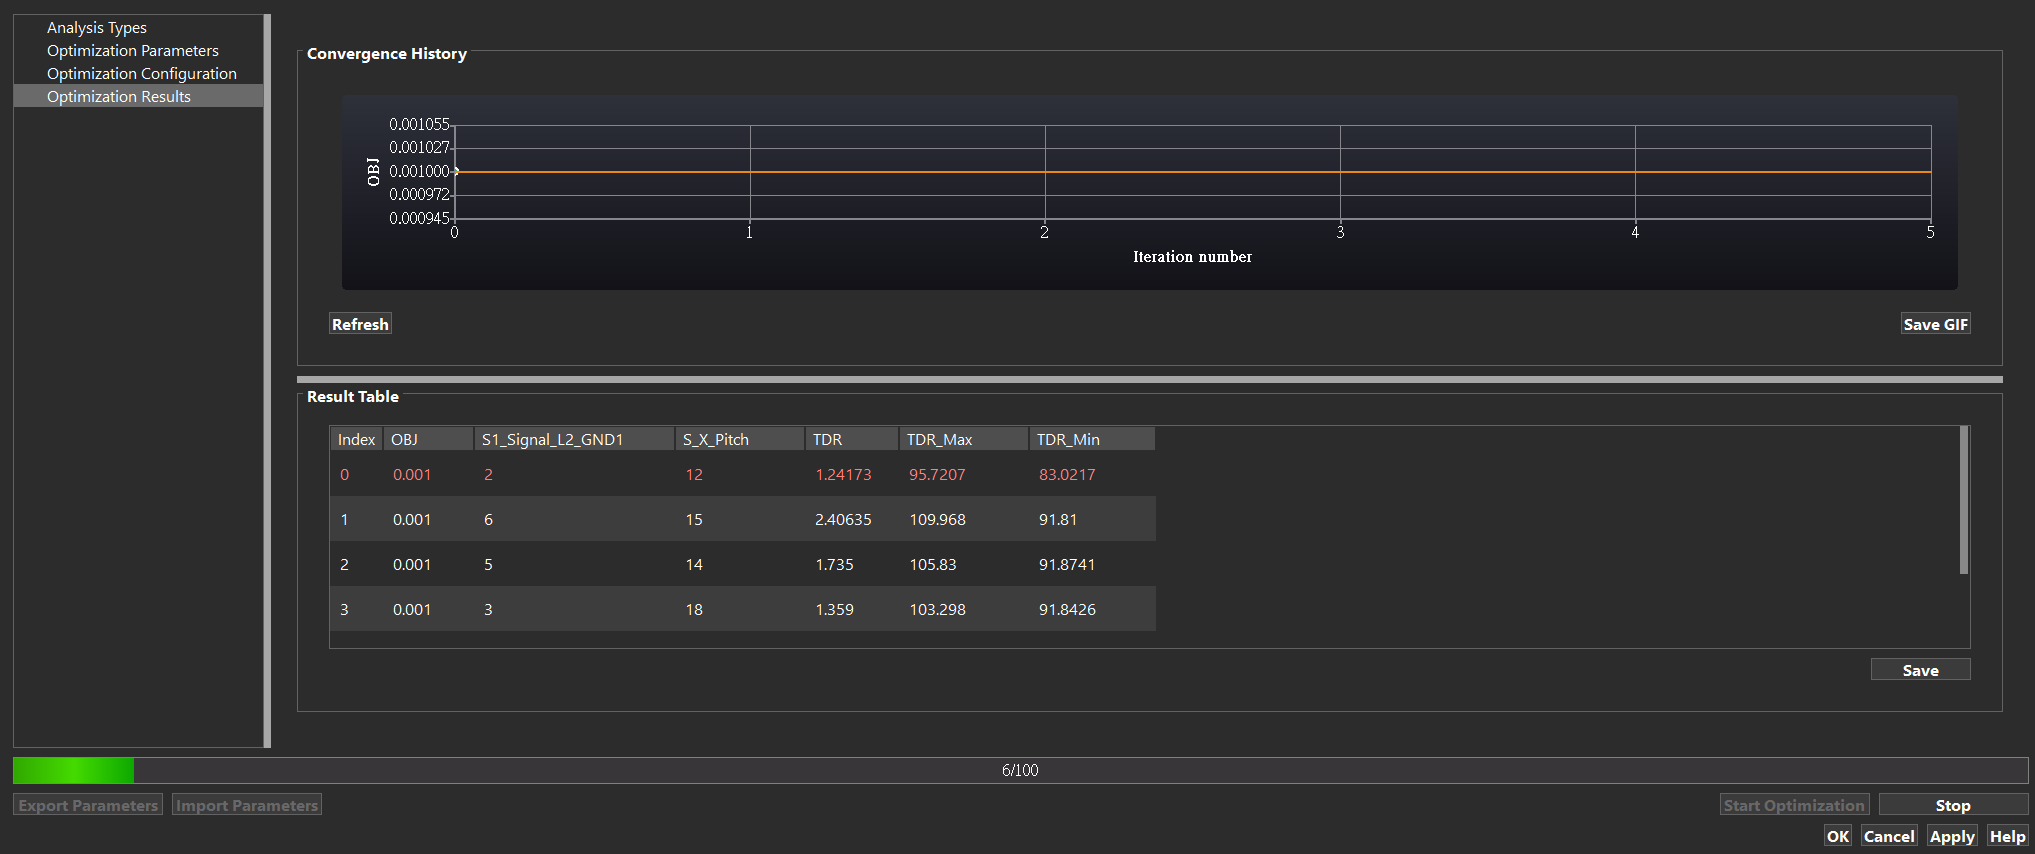Click the result table vertical scrollbar

pos(1964,500)
